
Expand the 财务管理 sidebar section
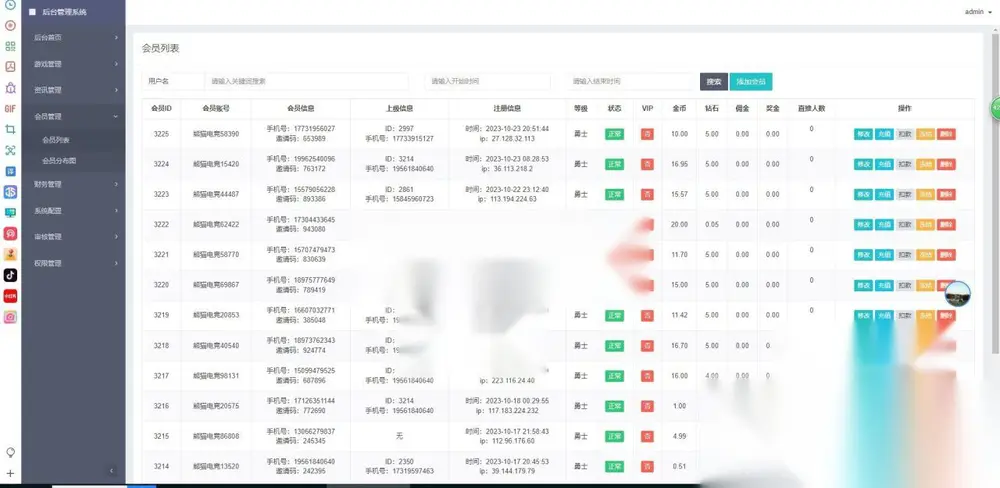74,184
